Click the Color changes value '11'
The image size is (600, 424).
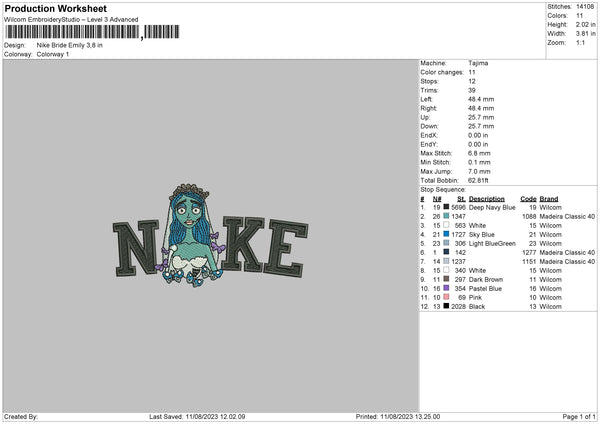[472, 72]
